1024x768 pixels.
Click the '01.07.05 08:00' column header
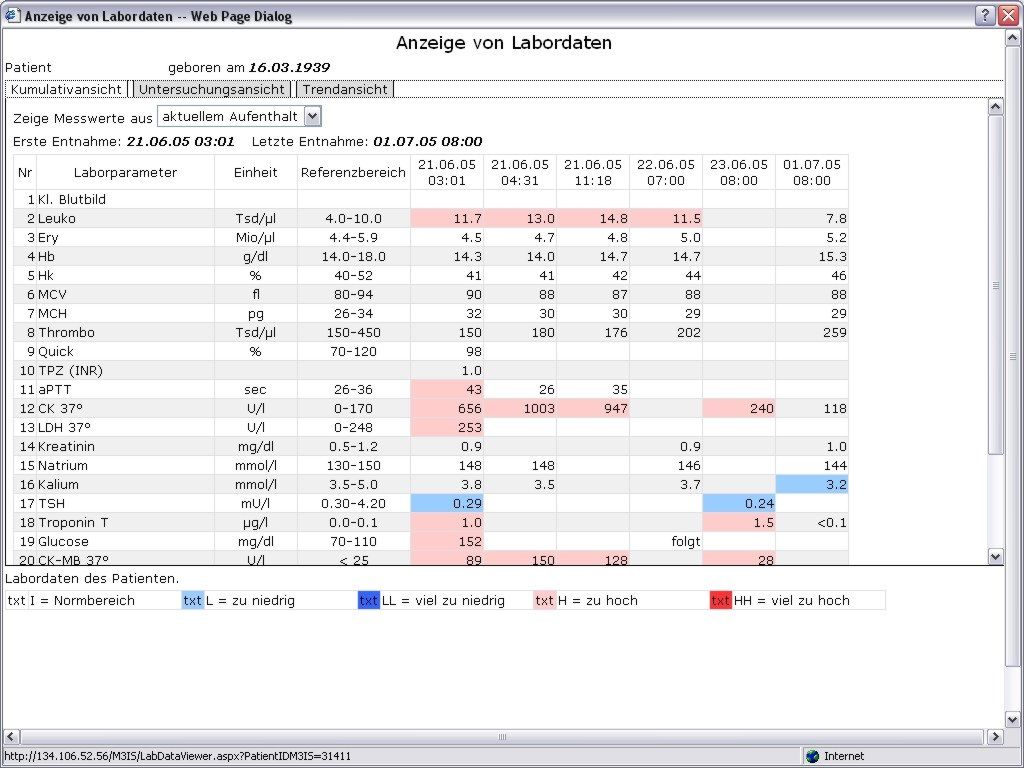tap(812, 172)
